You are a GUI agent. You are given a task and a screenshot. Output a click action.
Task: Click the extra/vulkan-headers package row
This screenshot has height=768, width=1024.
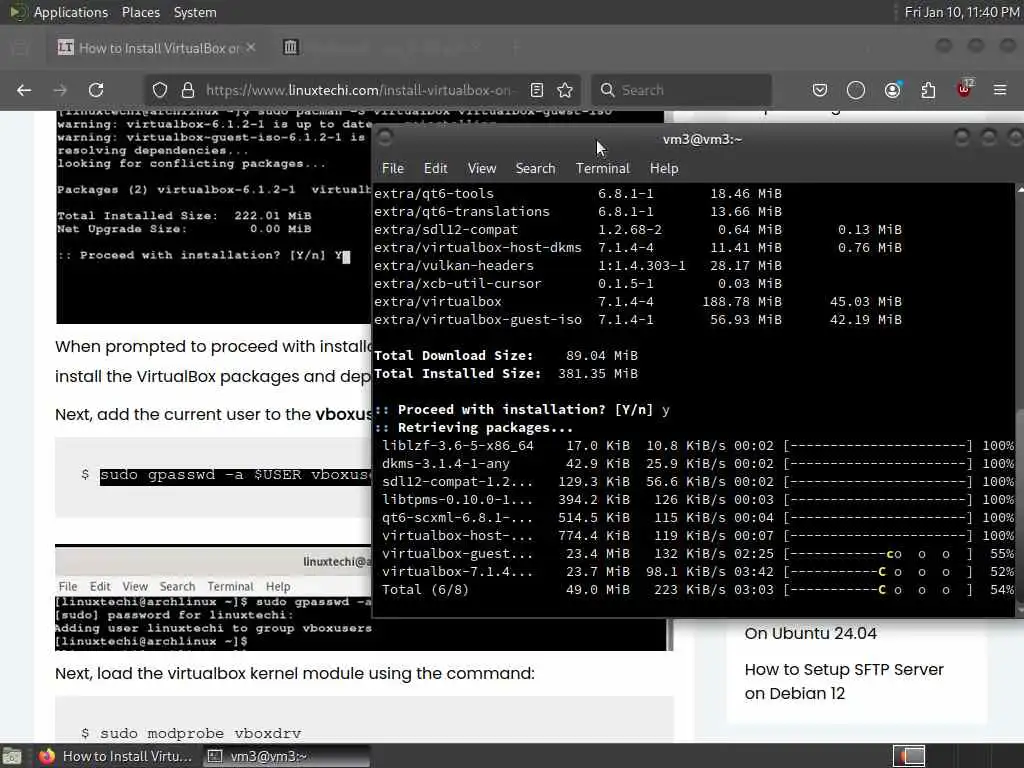point(577,266)
